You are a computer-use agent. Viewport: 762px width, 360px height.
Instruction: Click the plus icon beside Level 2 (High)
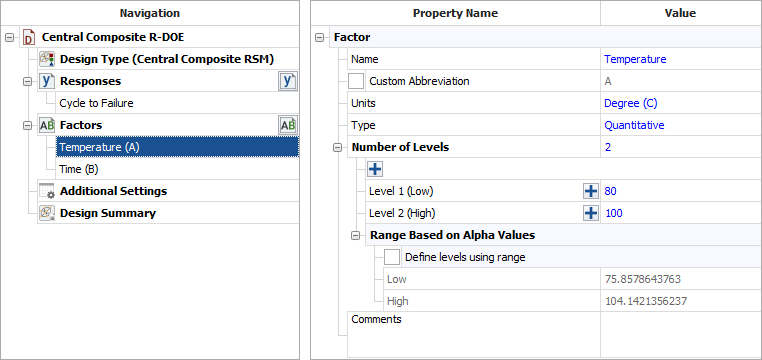(x=590, y=213)
